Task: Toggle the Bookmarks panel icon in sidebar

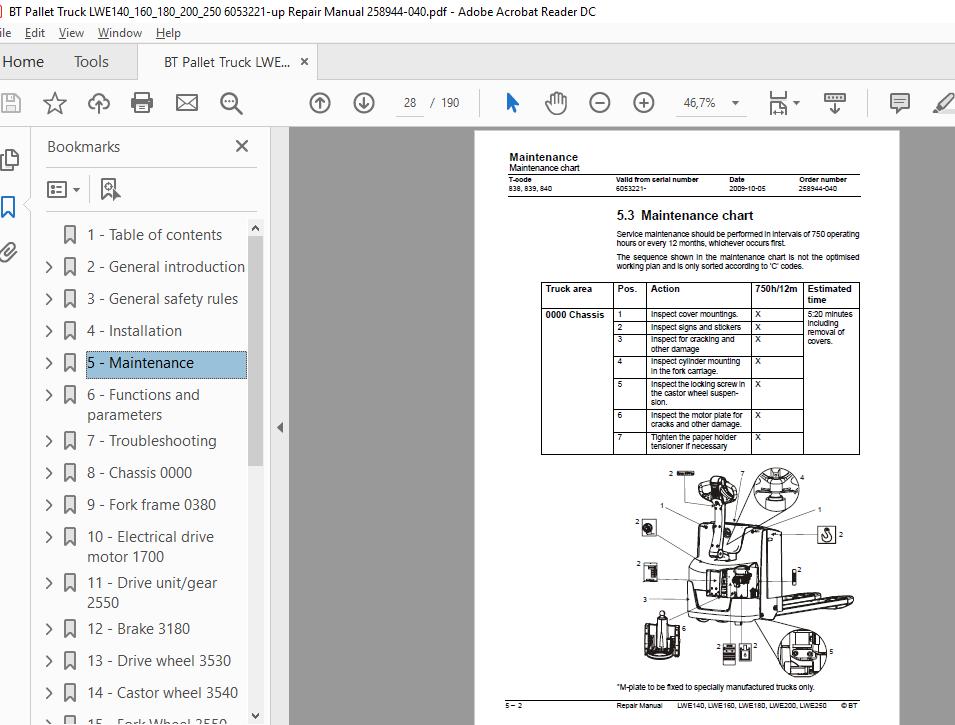Action: pyautogui.click(x=9, y=207)
